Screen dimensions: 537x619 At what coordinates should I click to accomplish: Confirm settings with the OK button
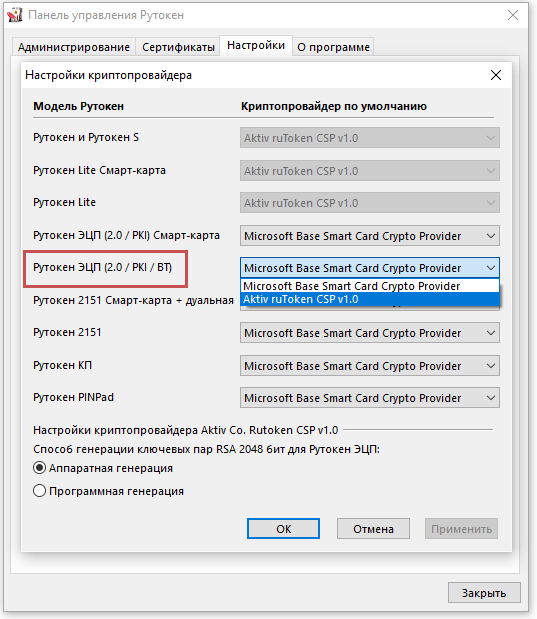pos(284,529)
